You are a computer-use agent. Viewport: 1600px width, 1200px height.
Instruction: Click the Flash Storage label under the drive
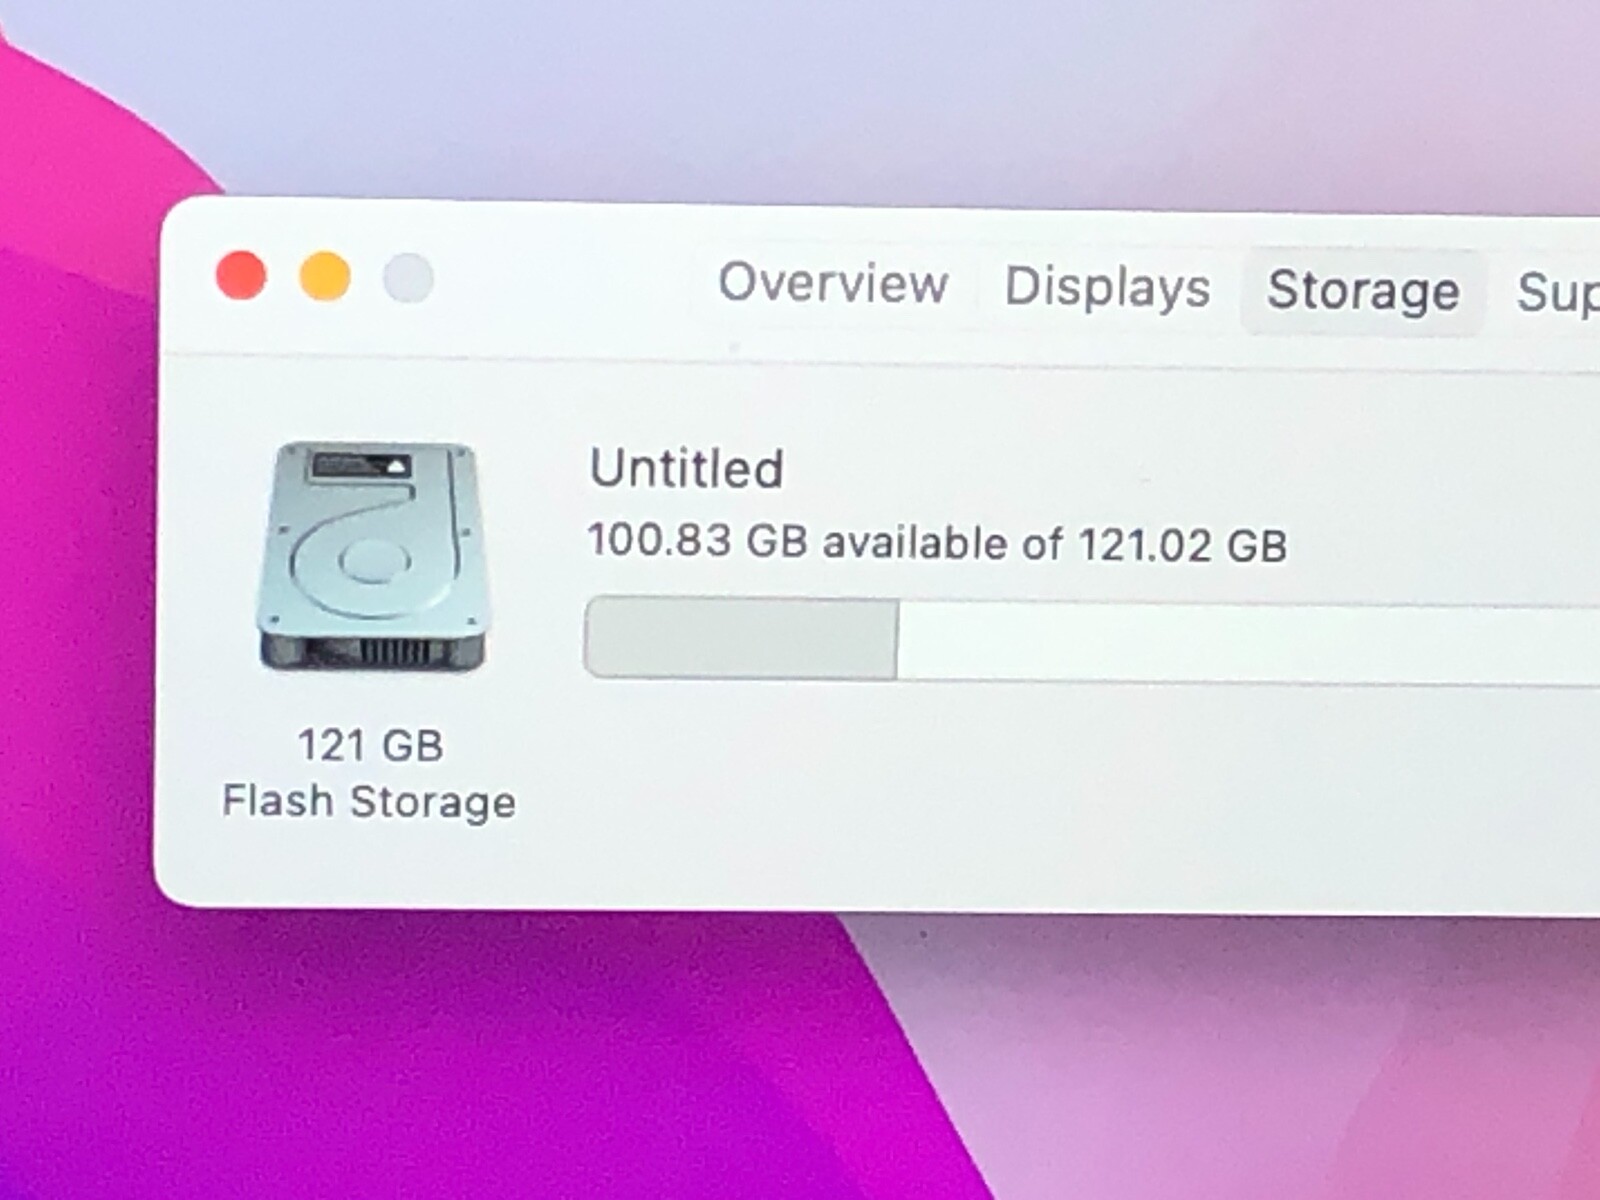(x=369, y=802)
